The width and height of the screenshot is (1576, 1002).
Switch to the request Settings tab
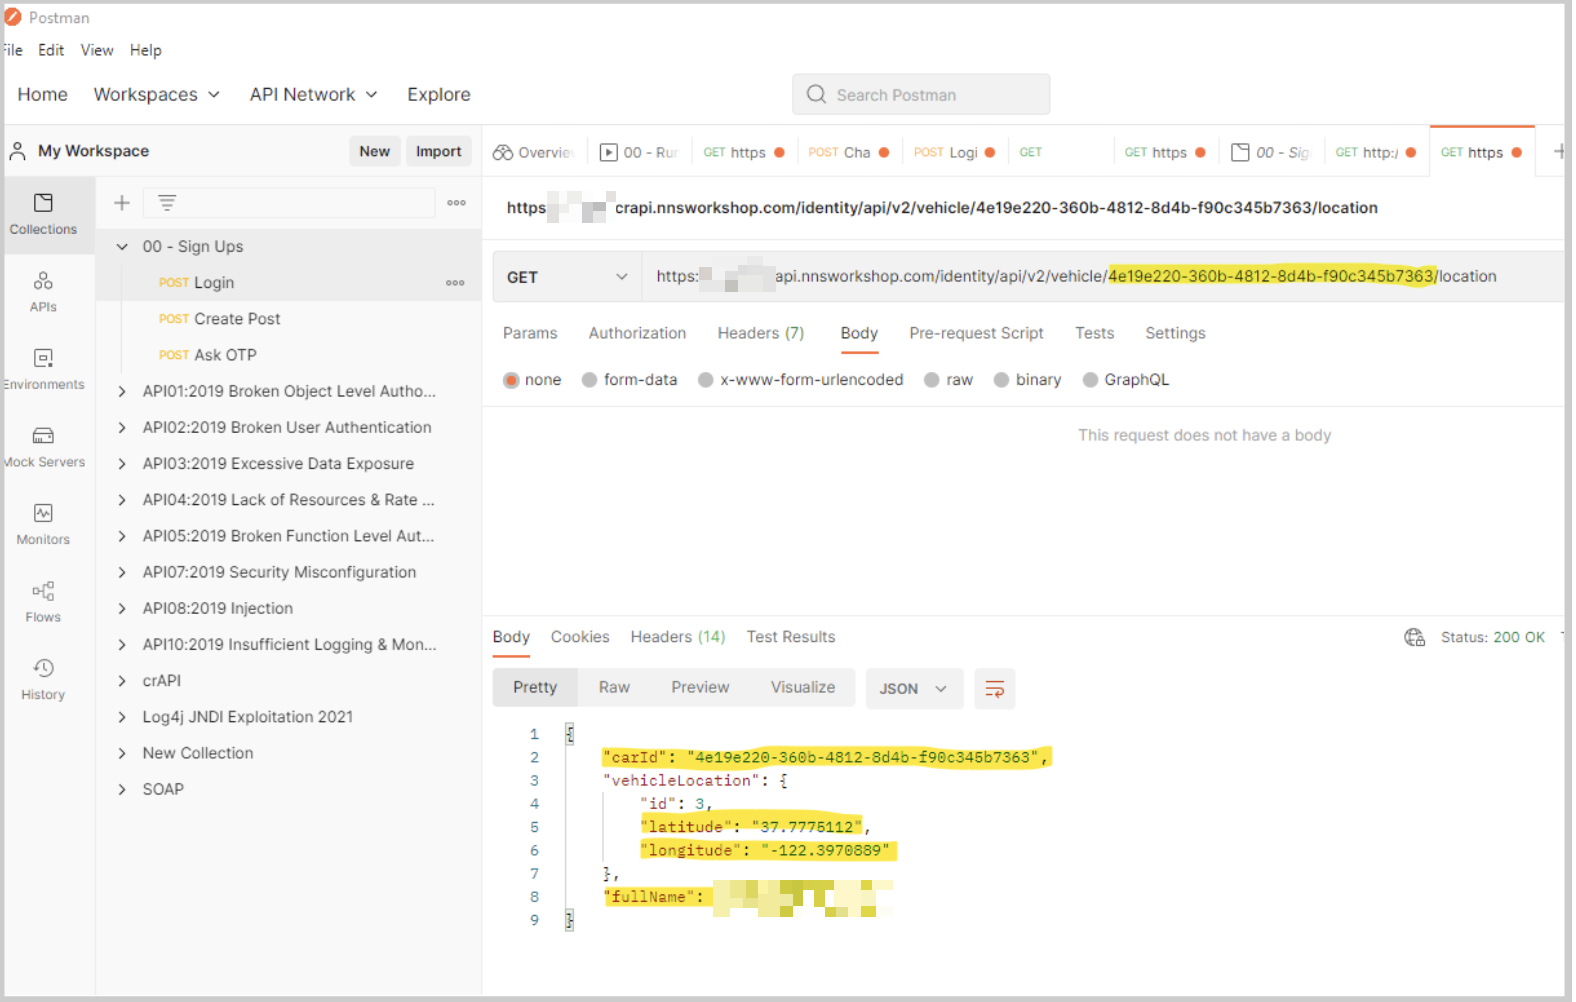pos(1175,333)
